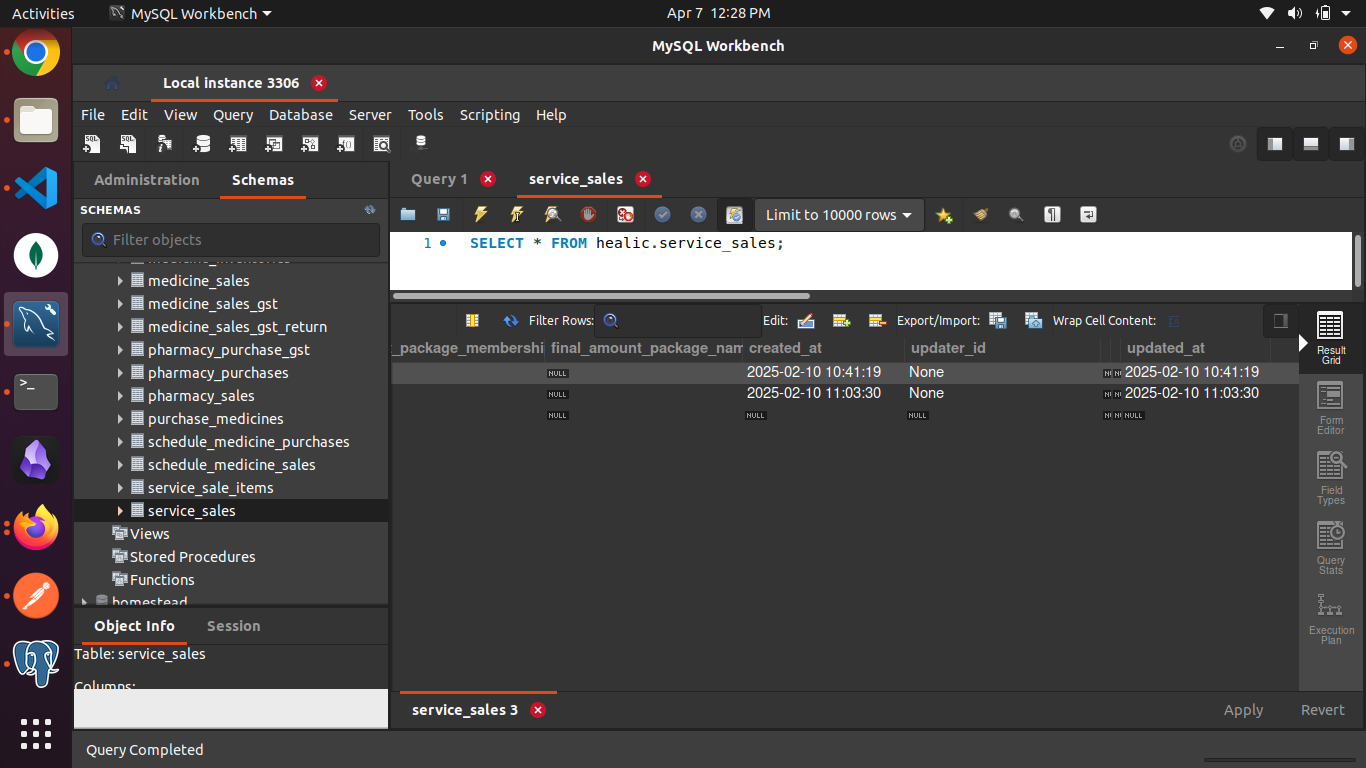Image resolution: width=1366 pixels, height=768 pixels.
Task: Open the Database menu
Action: pyautogui.click(x=301, y=115)
